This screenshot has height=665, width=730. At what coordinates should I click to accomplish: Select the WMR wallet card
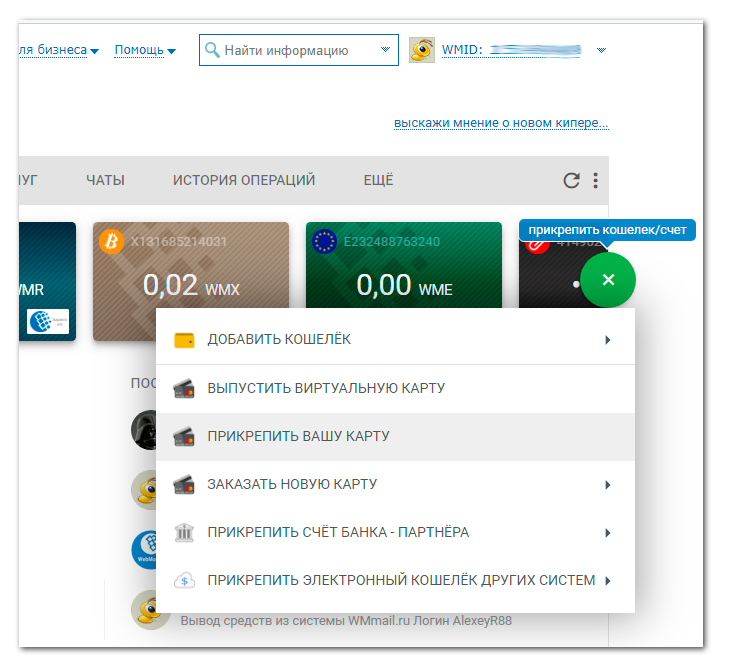47,281
